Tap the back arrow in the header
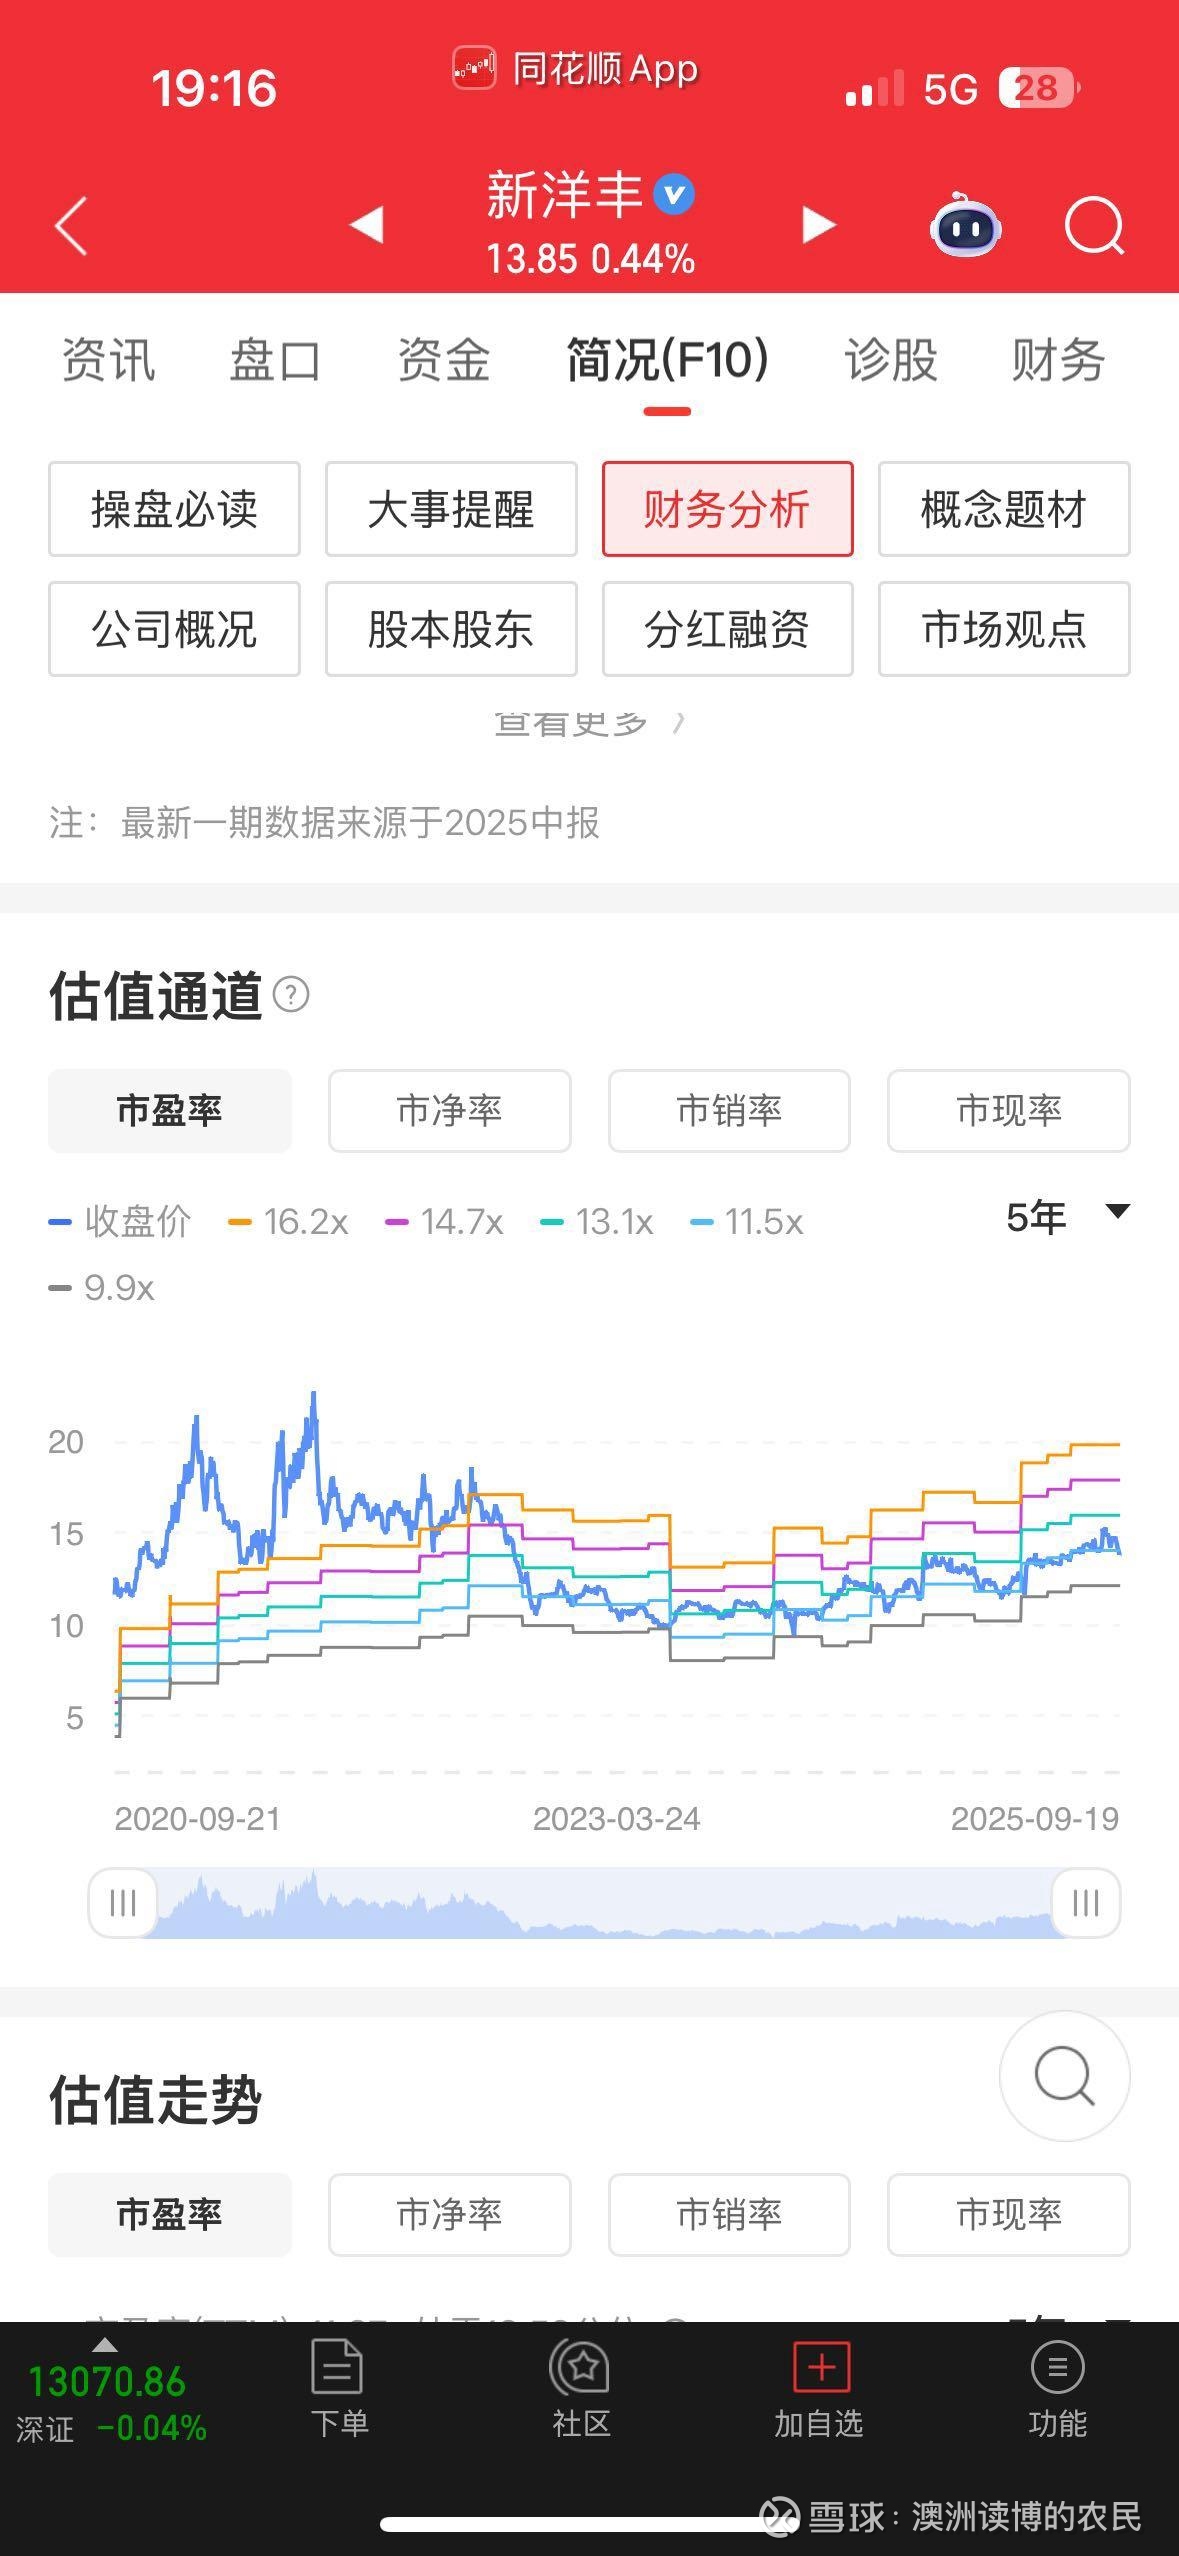The image size is (1179, 2556). click(70, 226)
